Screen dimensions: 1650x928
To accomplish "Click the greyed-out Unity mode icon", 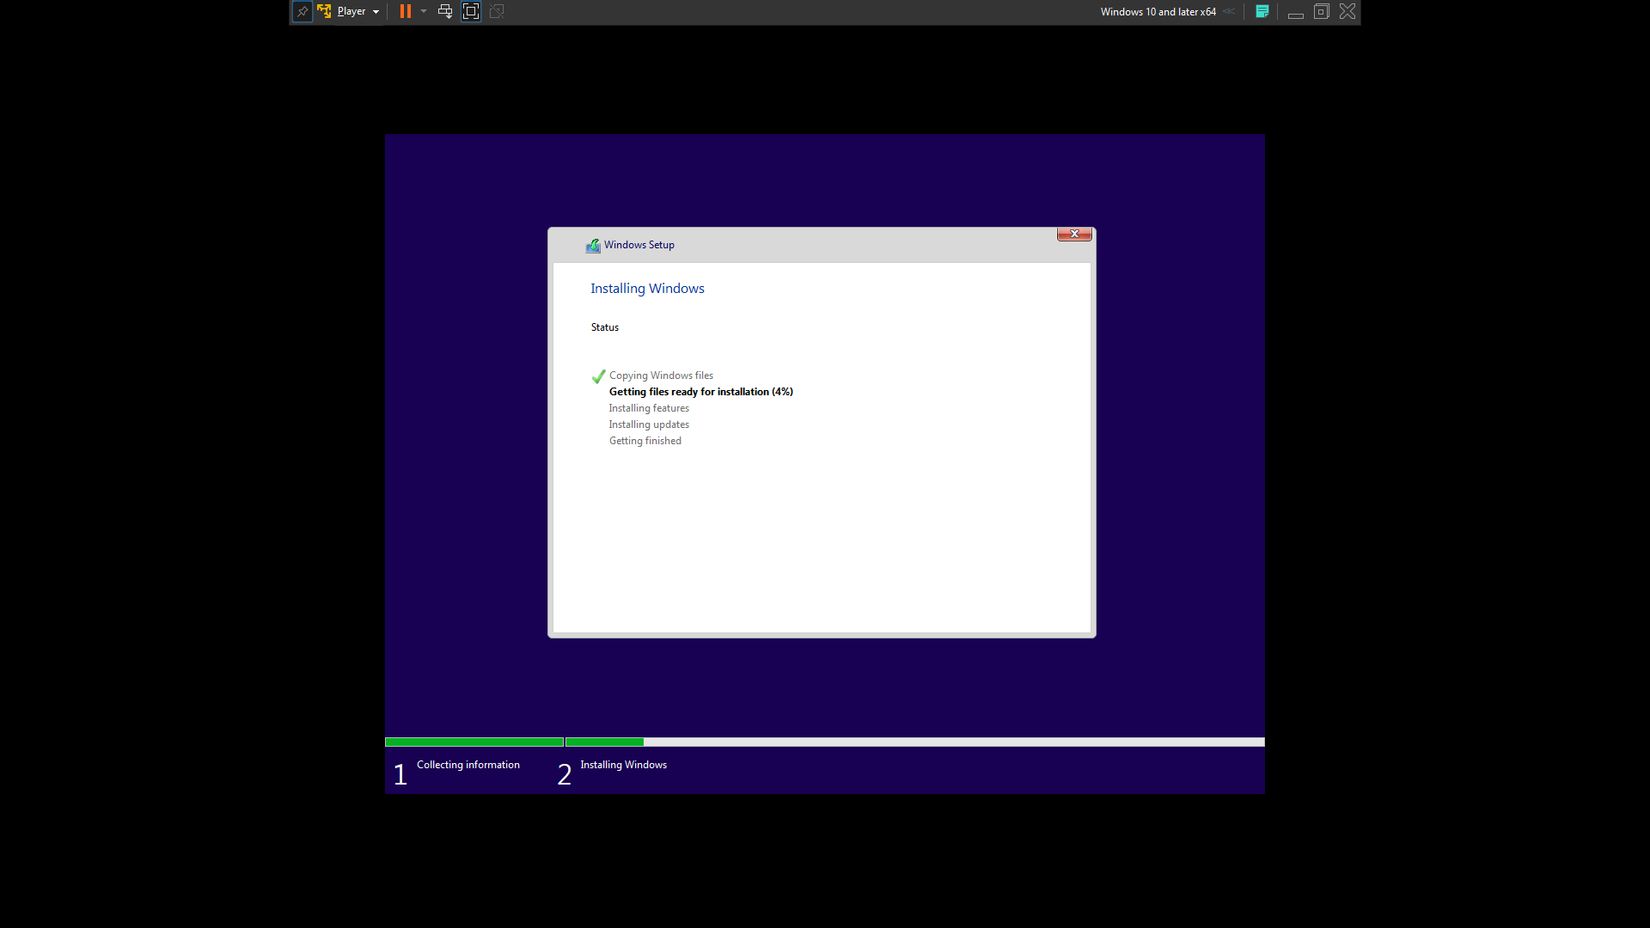I will click(x=497, y=12).
